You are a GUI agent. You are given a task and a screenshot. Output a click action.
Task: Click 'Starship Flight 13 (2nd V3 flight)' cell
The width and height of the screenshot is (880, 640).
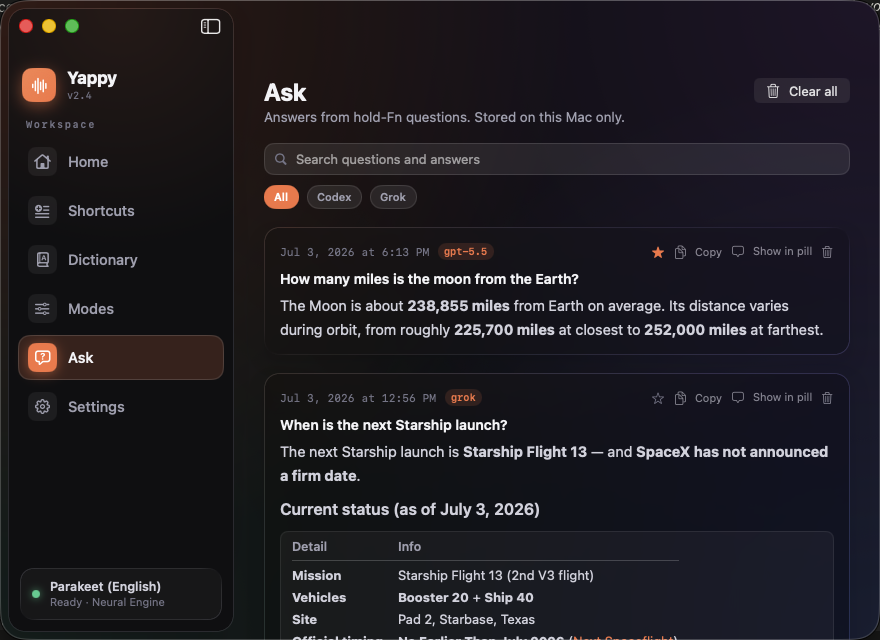pyautogui.click(x=496, y=575)
